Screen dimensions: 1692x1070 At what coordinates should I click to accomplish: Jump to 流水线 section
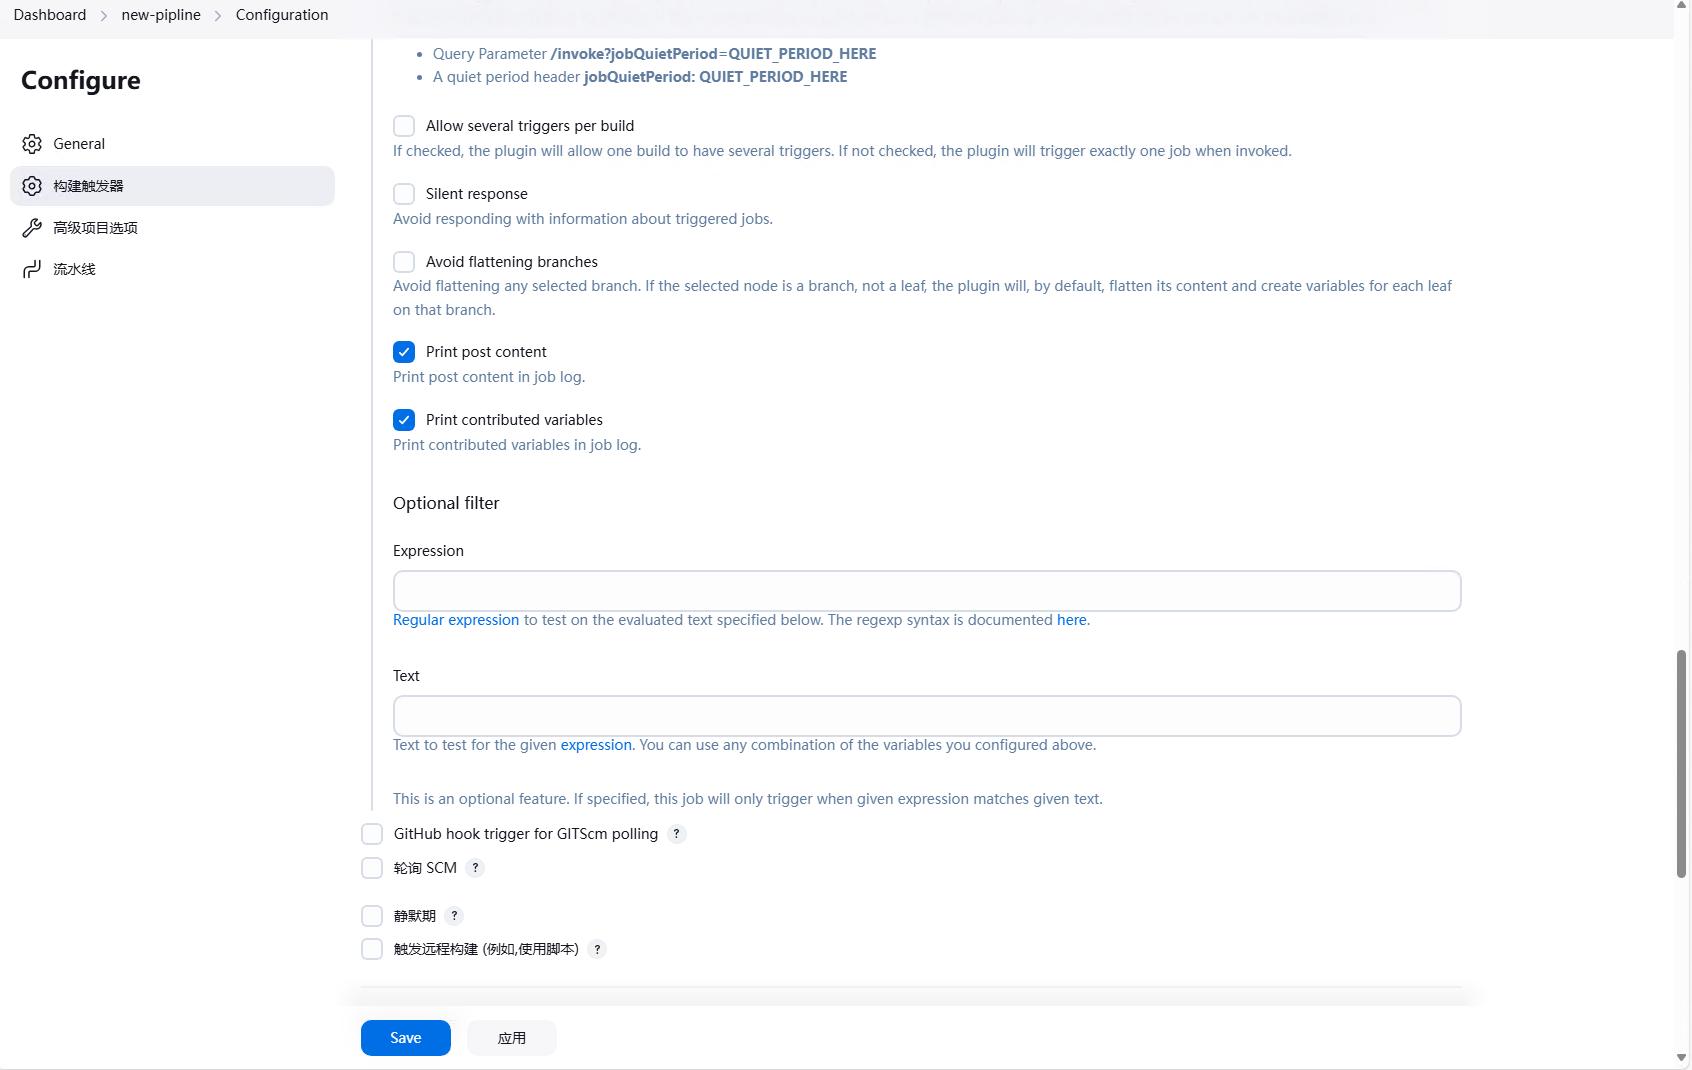coord(172,269)
